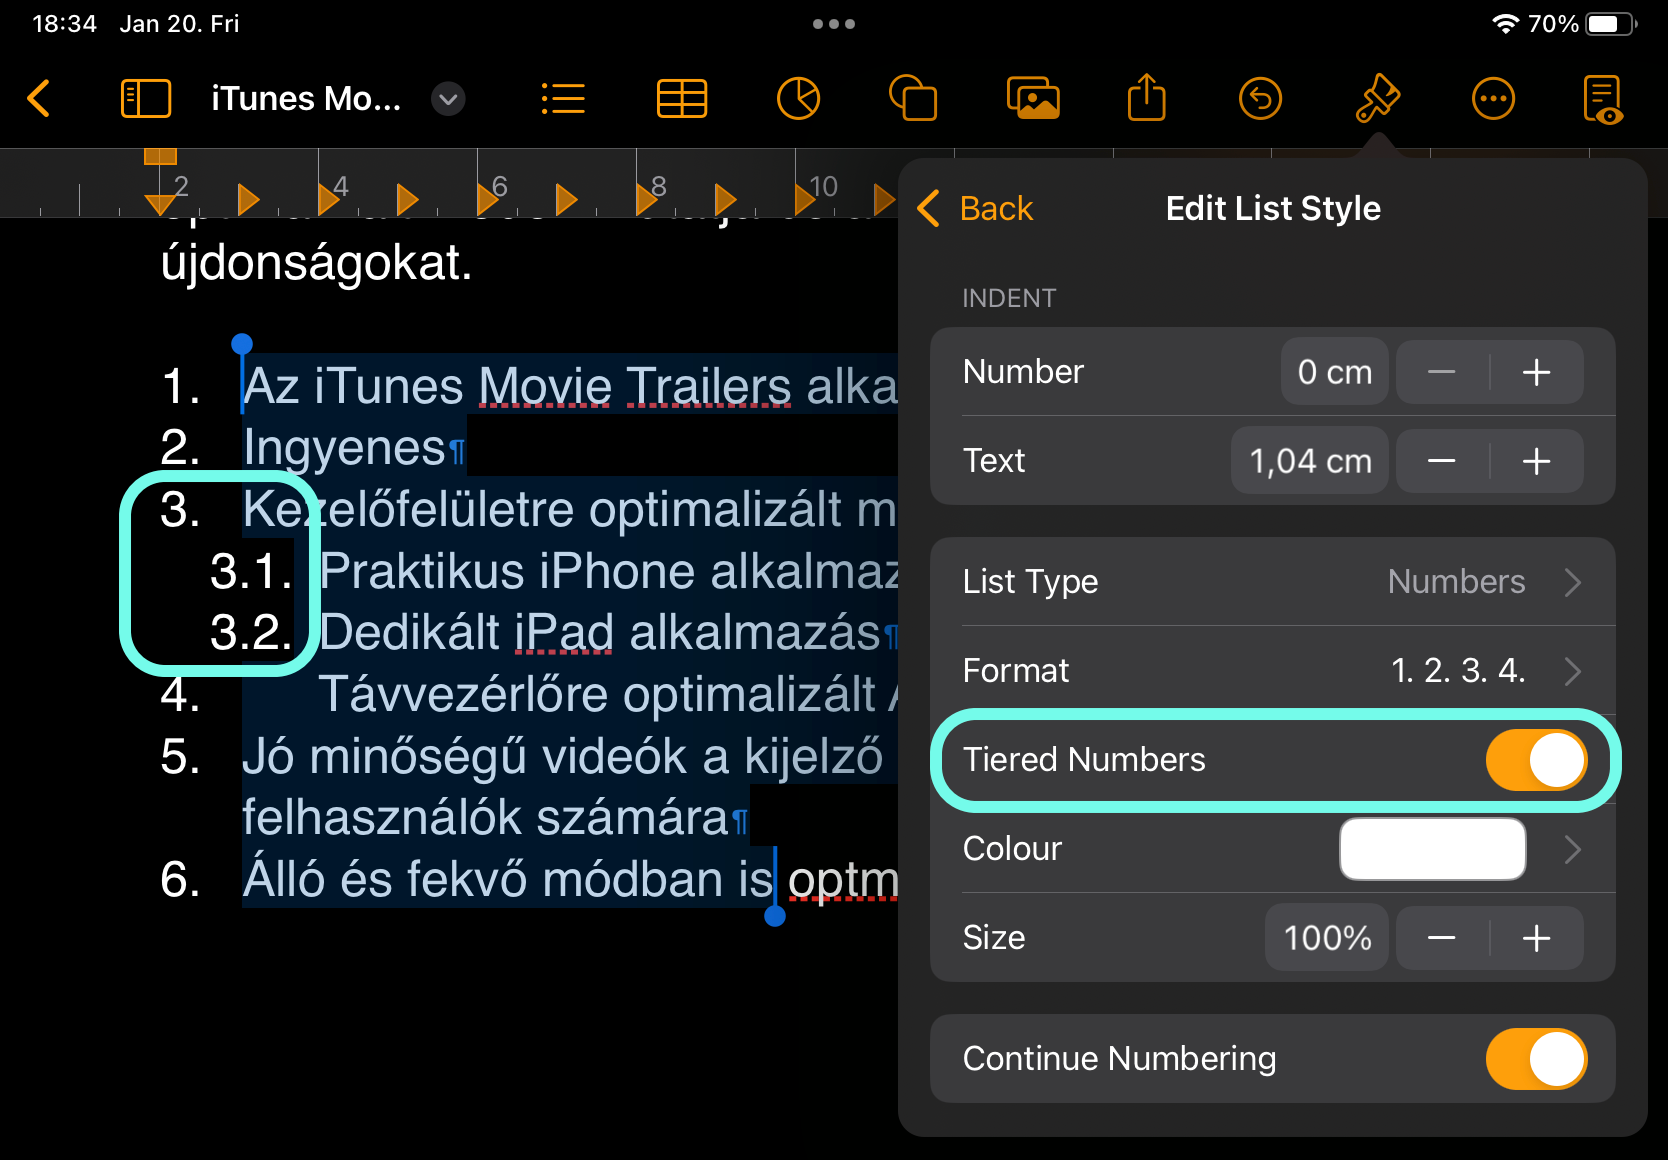
Task: Expand the Colour chevron
Action: click(x=1572, y=849)
